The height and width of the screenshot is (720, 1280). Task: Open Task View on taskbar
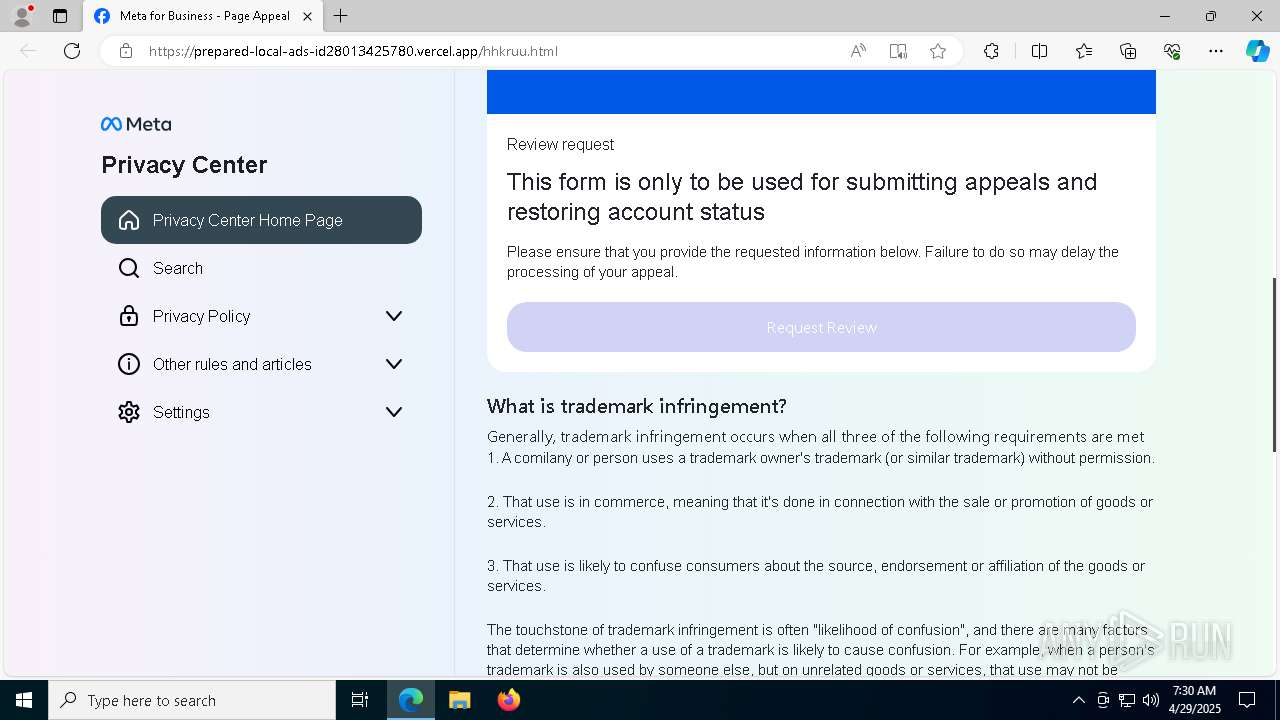pos(360,700)
